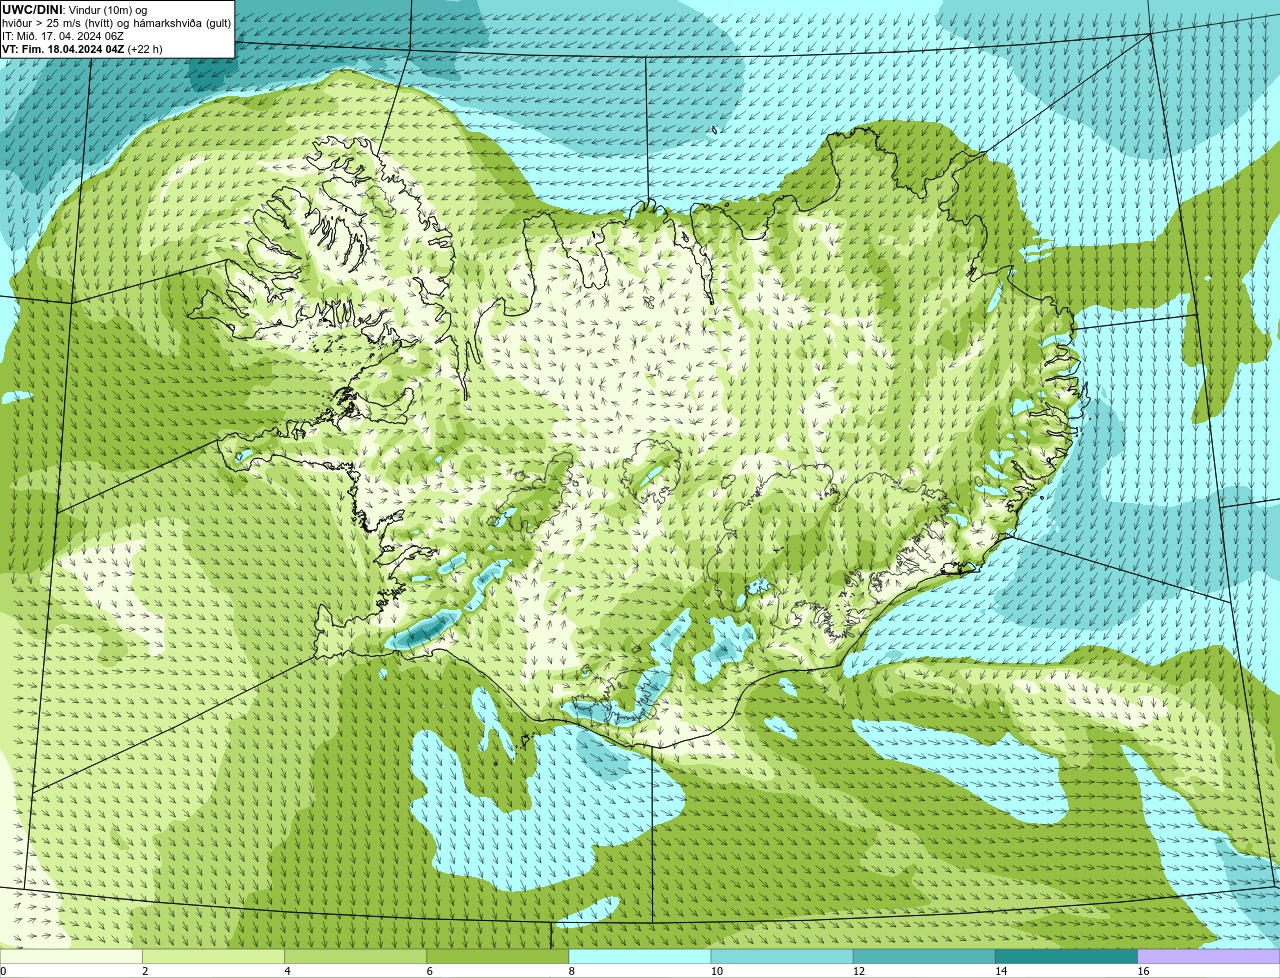Click the 'UWC/DINI: Vindur (10m) og' title line
Image resolution: width=1280 pixels, height=978 pixels.
click(x=74, y=10)
